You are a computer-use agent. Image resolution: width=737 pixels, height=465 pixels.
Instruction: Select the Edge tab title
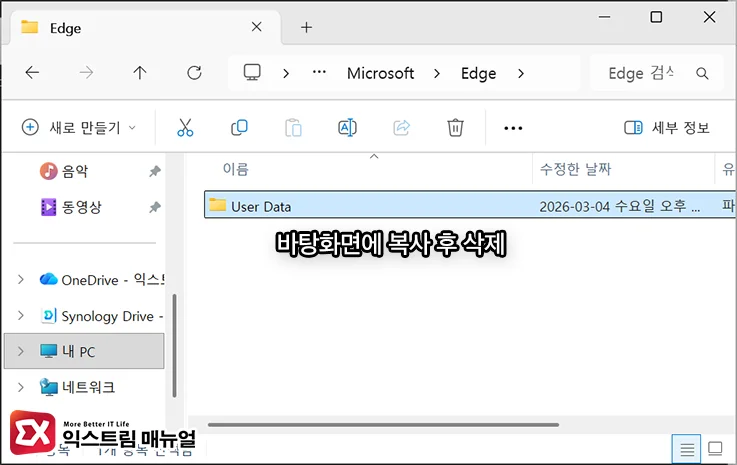pos(65,28)
